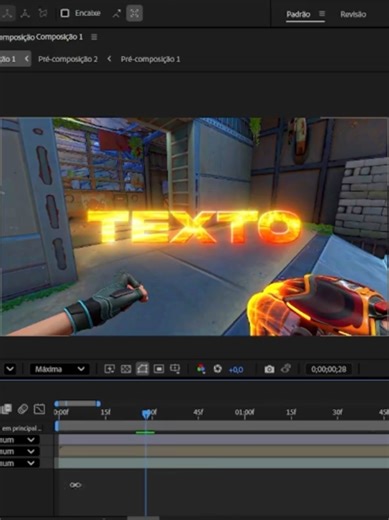Open the zoom dropdown left of Máxima
Viewport: 389px width, 520px height.
click(10, 369)
